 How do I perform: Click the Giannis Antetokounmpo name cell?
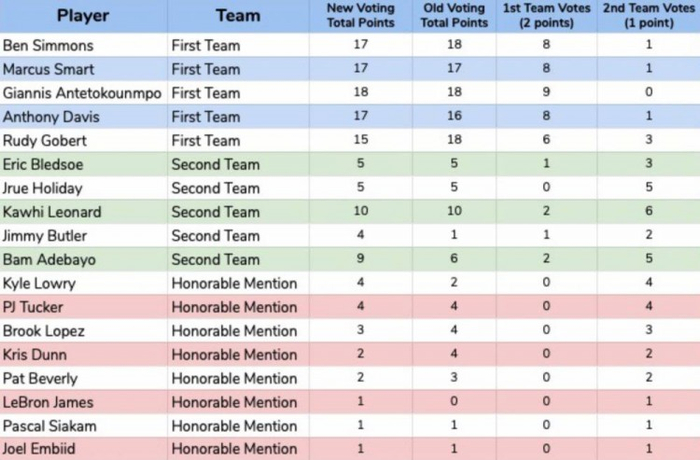84,93
